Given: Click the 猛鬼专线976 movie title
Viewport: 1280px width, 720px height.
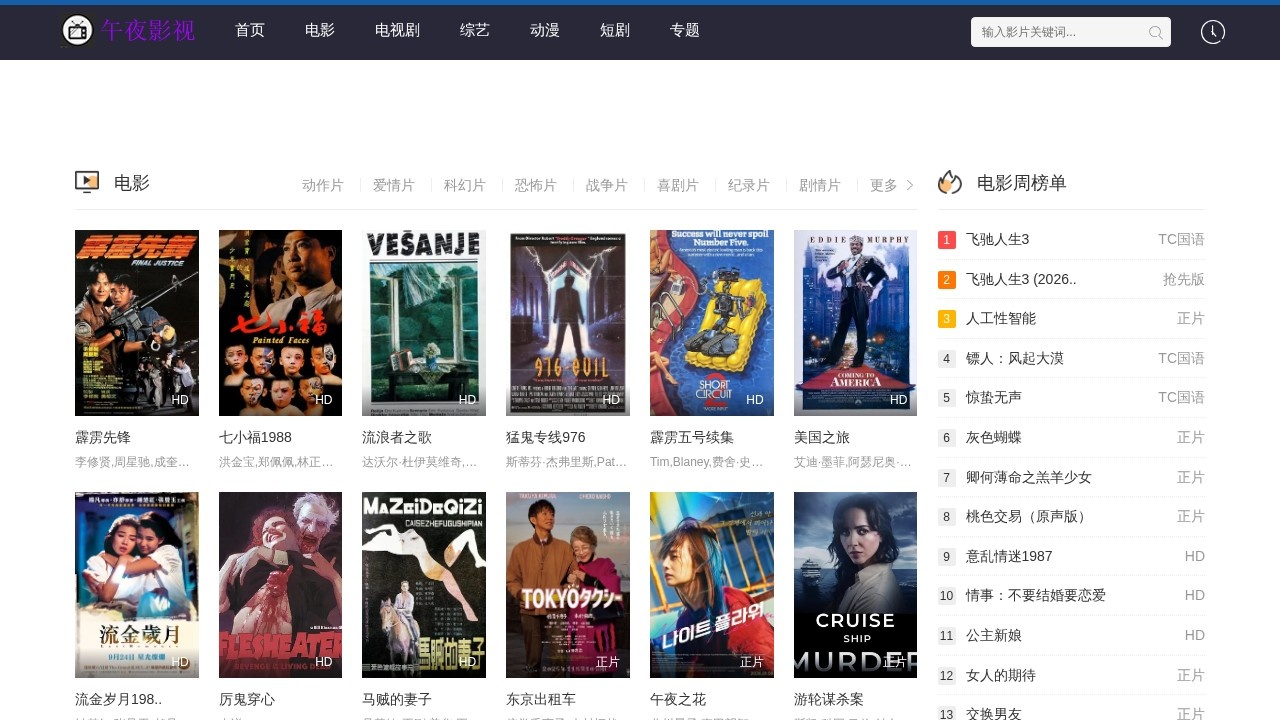Looking at the screenshot, I should (545, 437).
